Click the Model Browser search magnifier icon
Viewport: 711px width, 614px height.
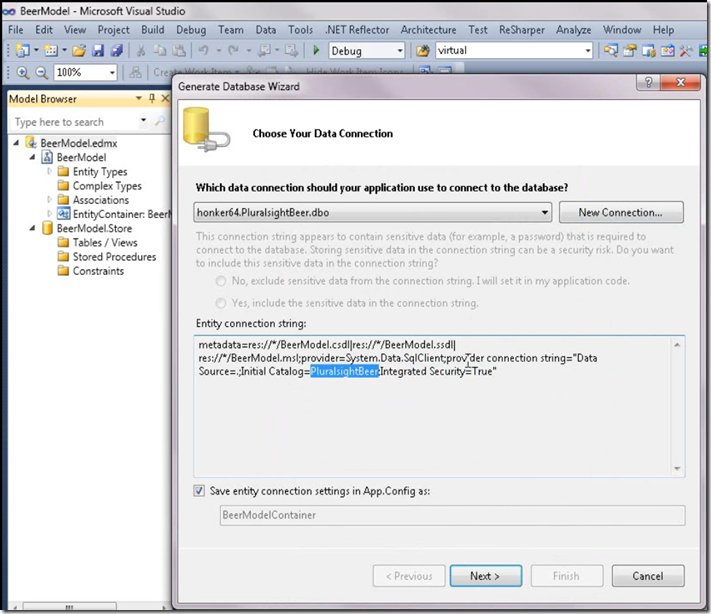[x=160, y=121]
